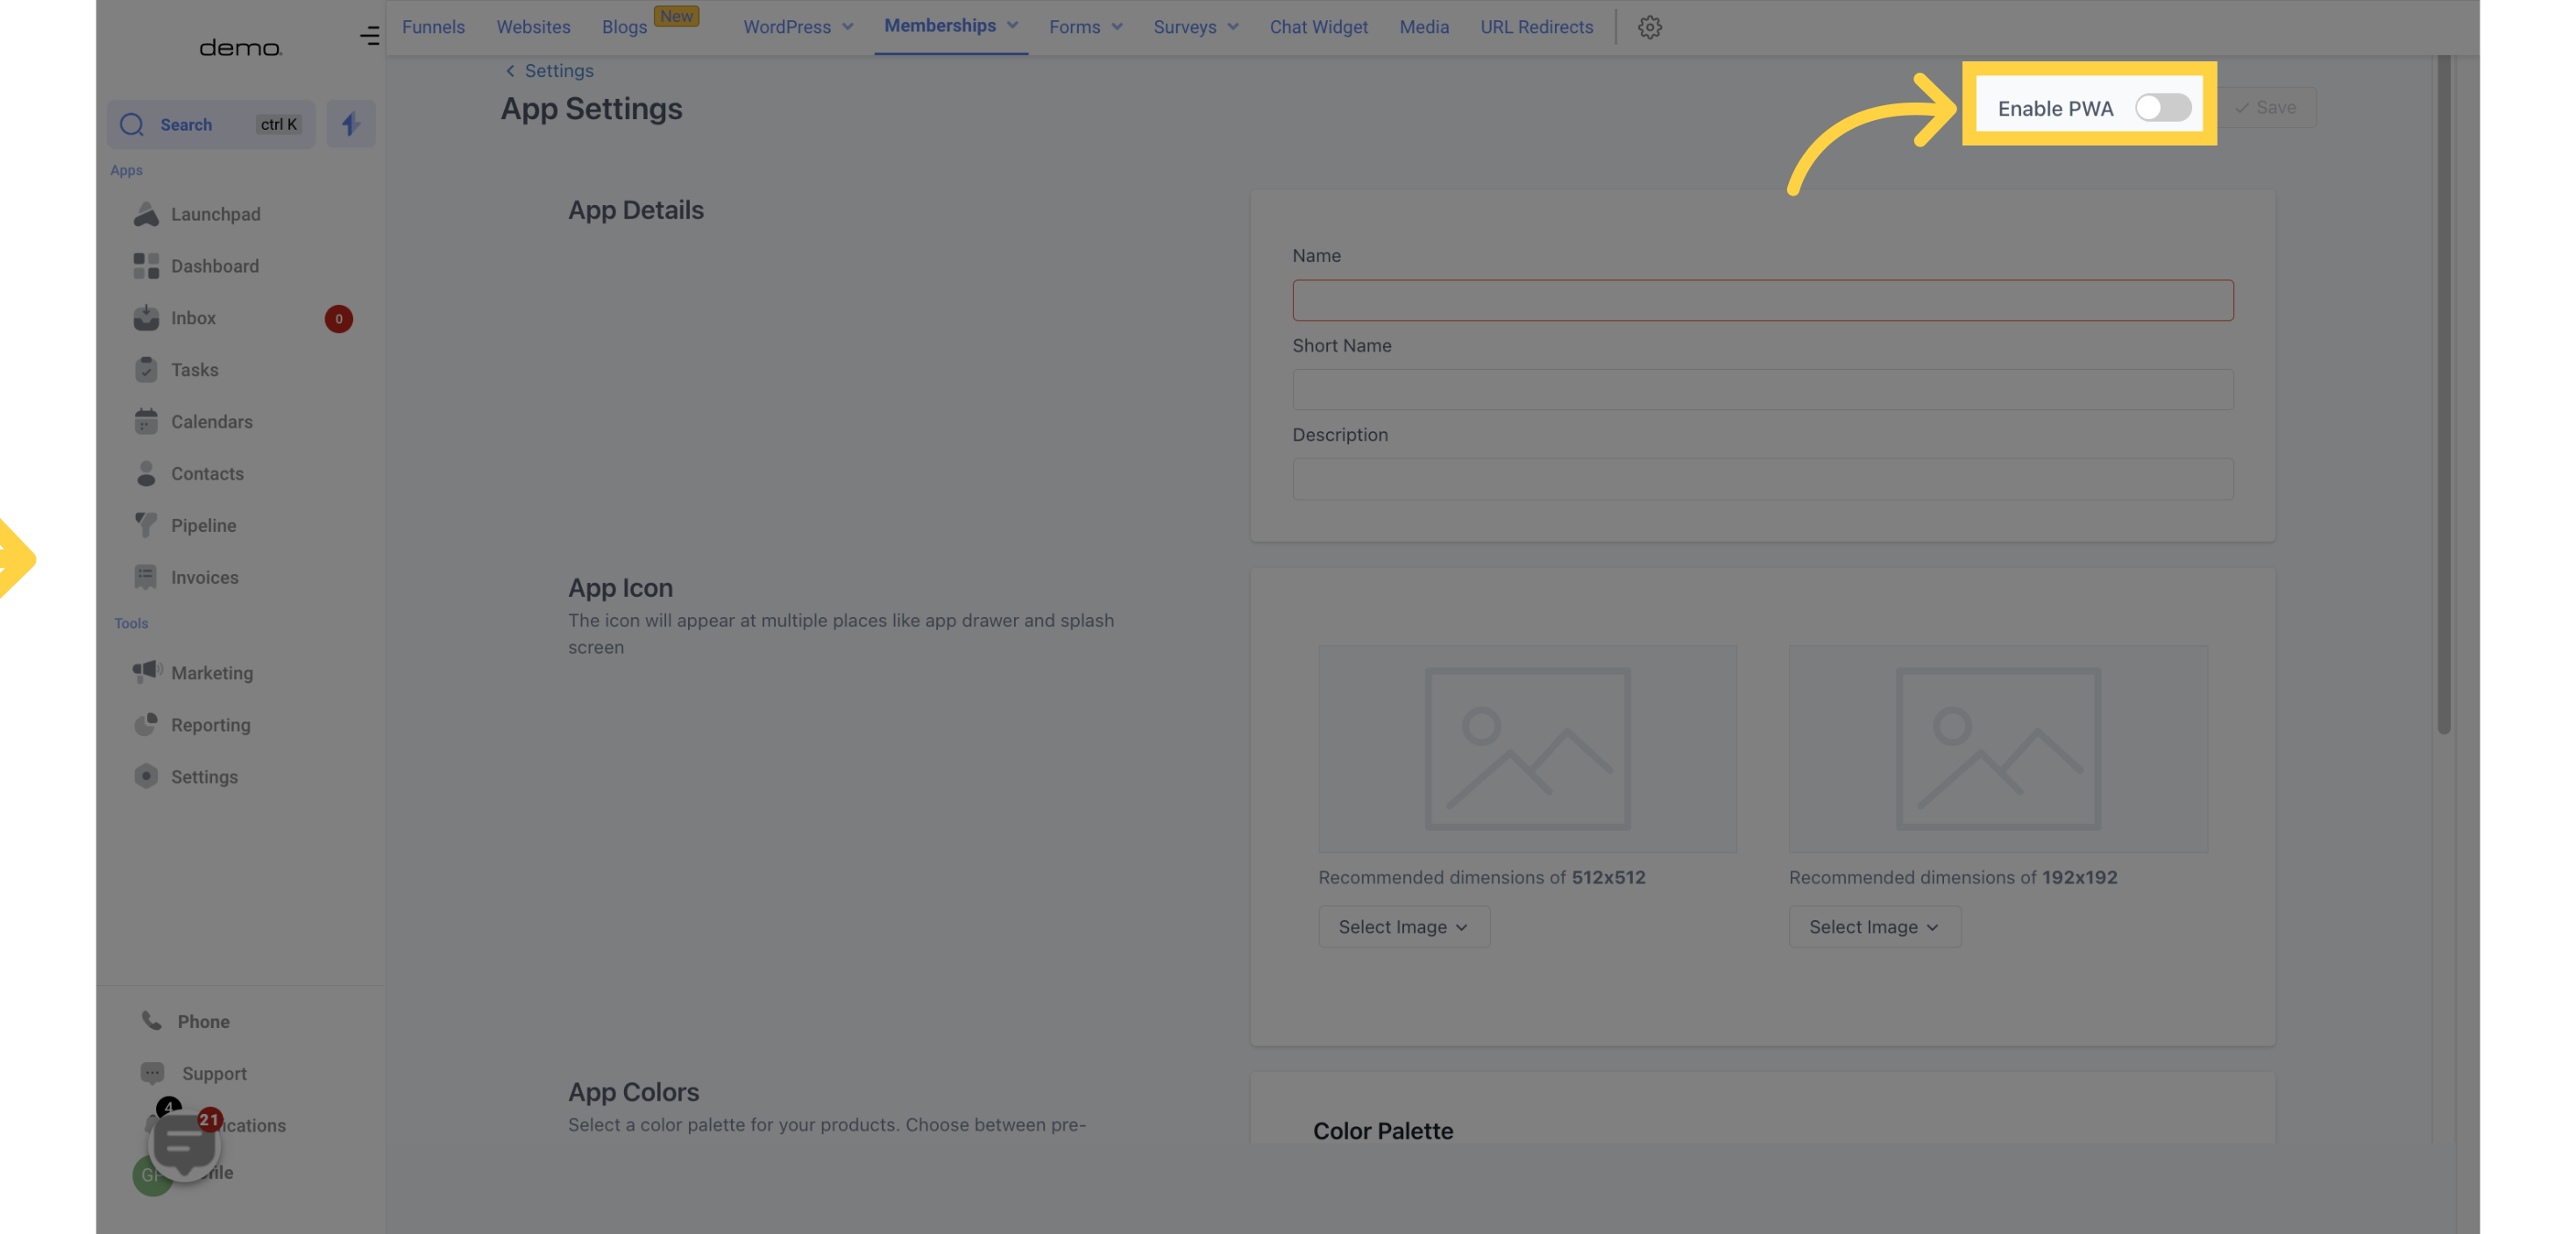Click the 512x512 image placeholder
Viewport: 2576px width, 1234px height.
pos(1527,749)
